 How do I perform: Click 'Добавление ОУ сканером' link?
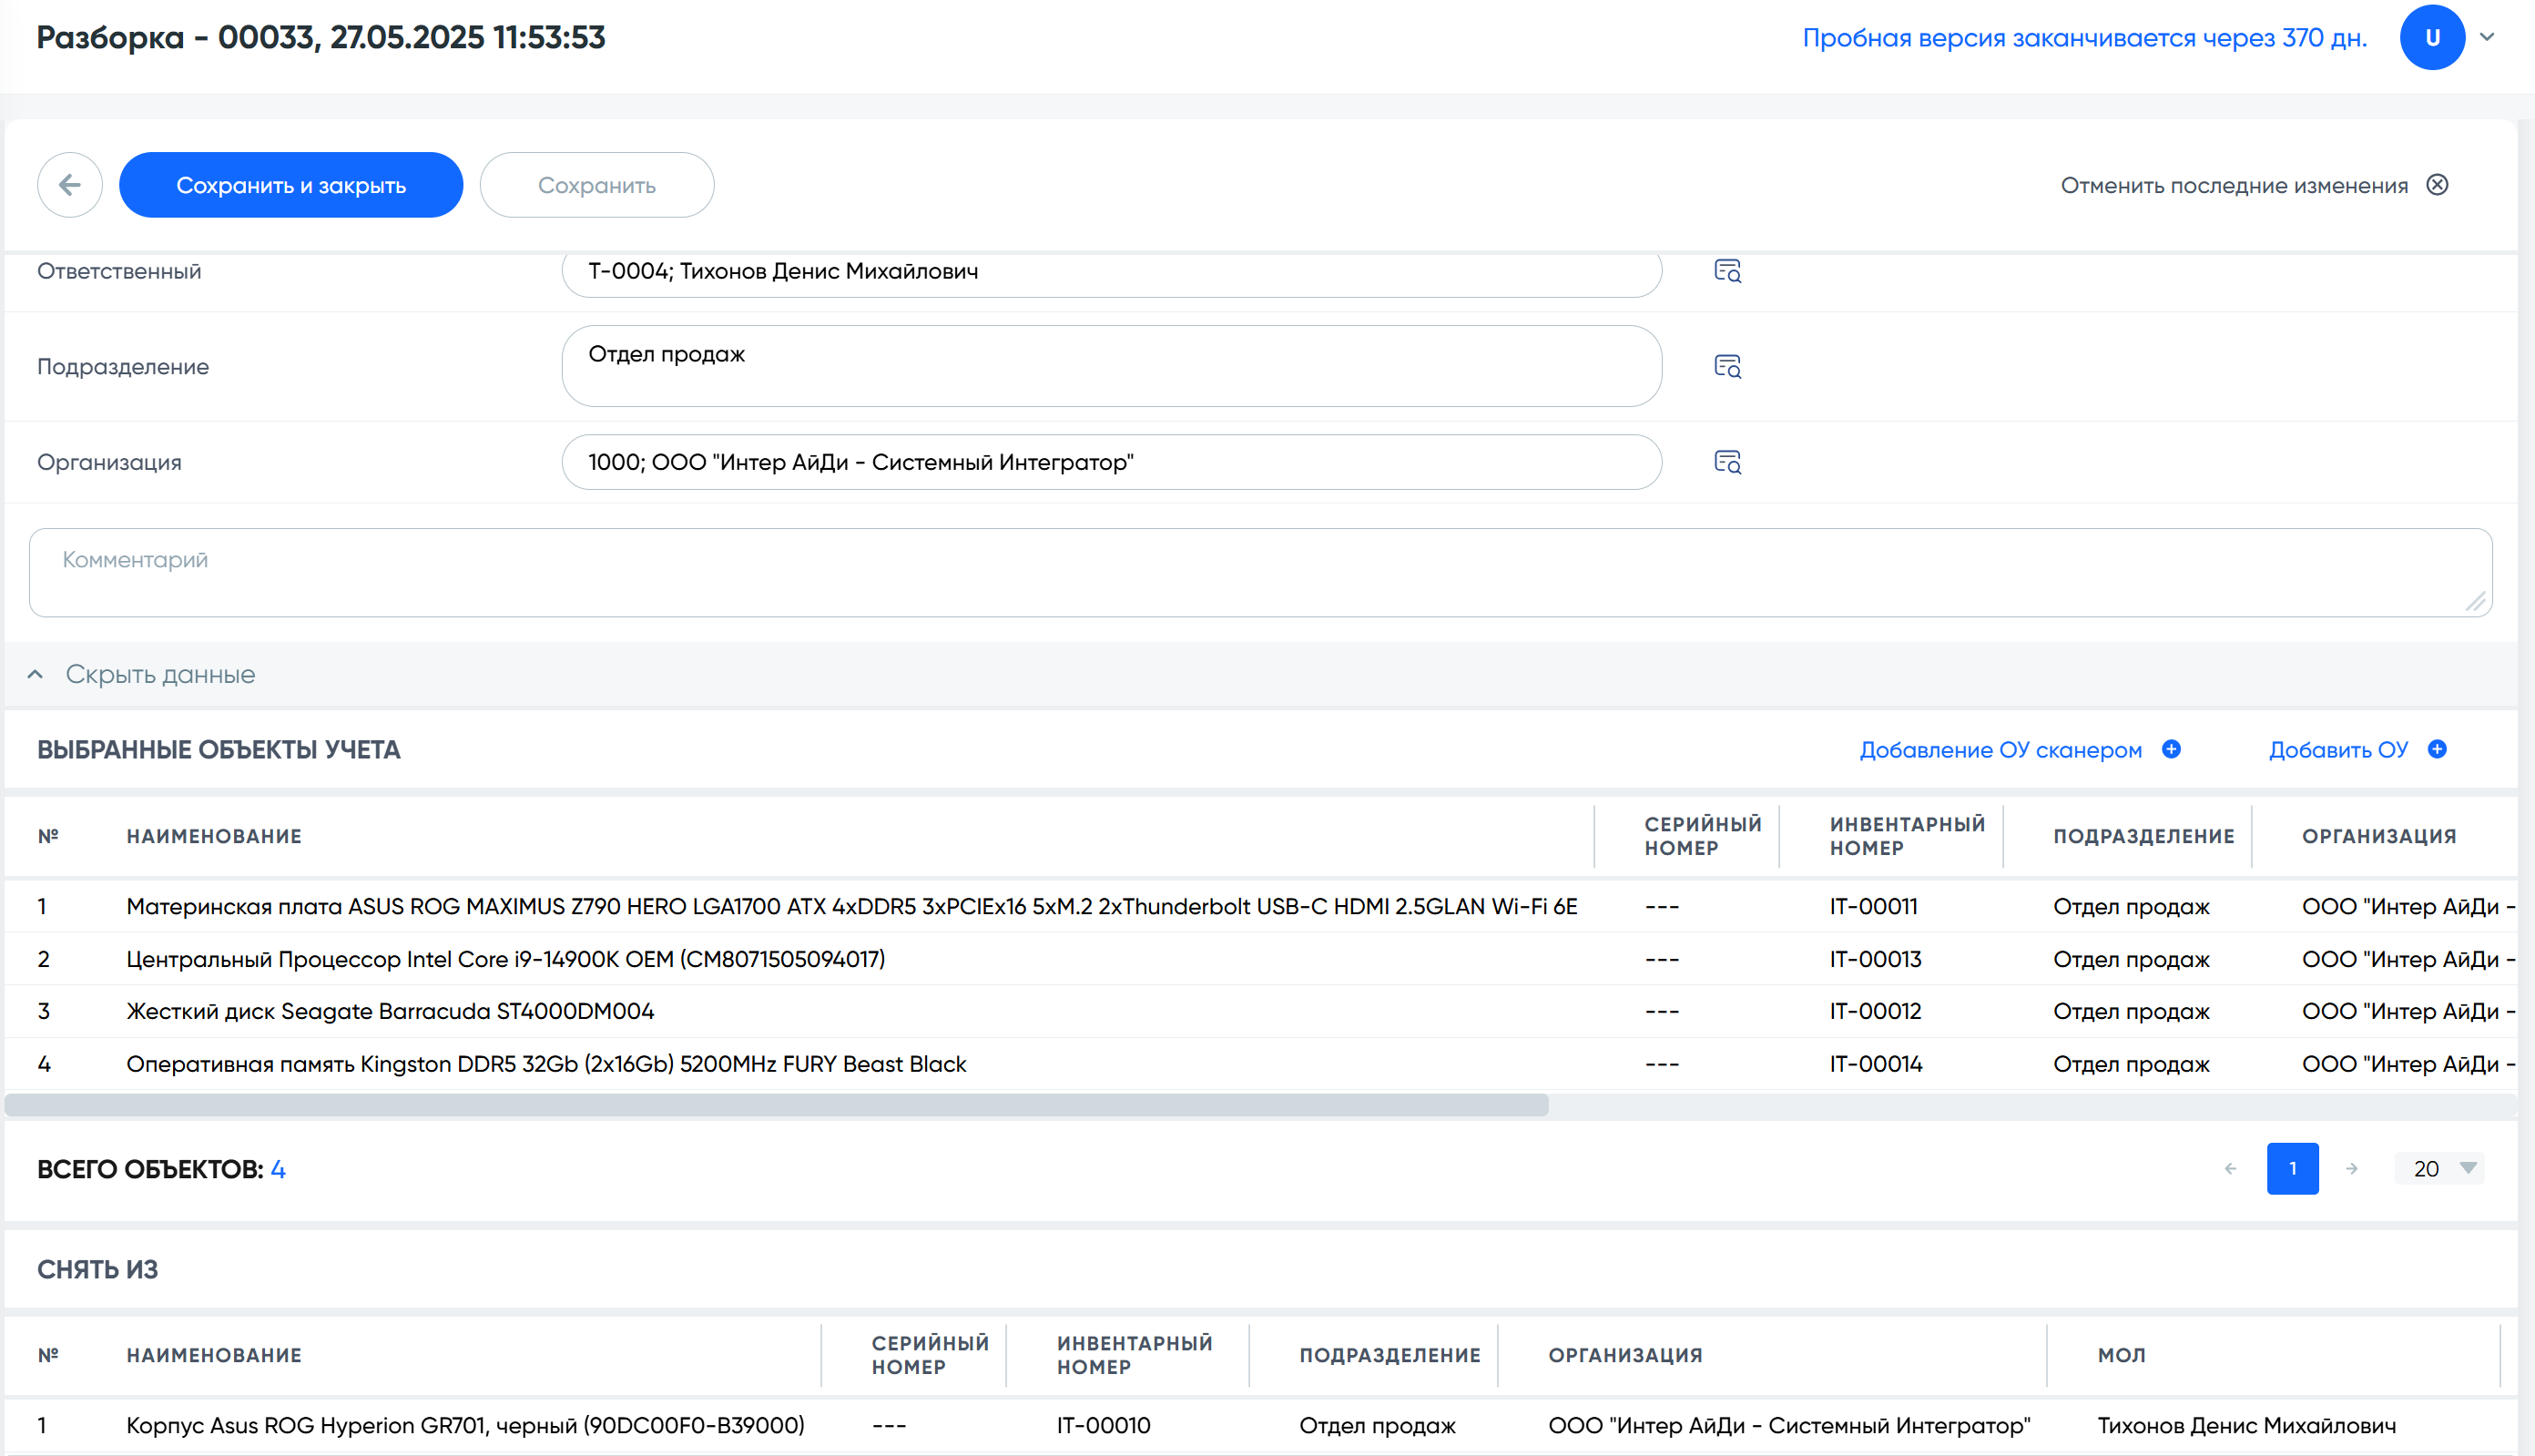(2000, 750)
